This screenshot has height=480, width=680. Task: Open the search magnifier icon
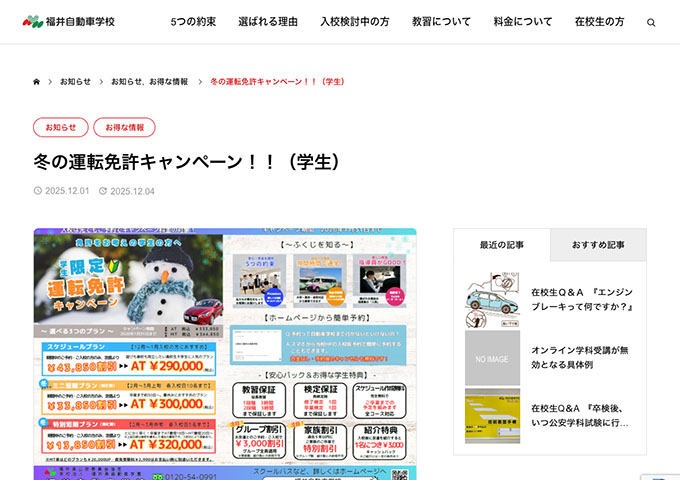(x=651, y=22)
